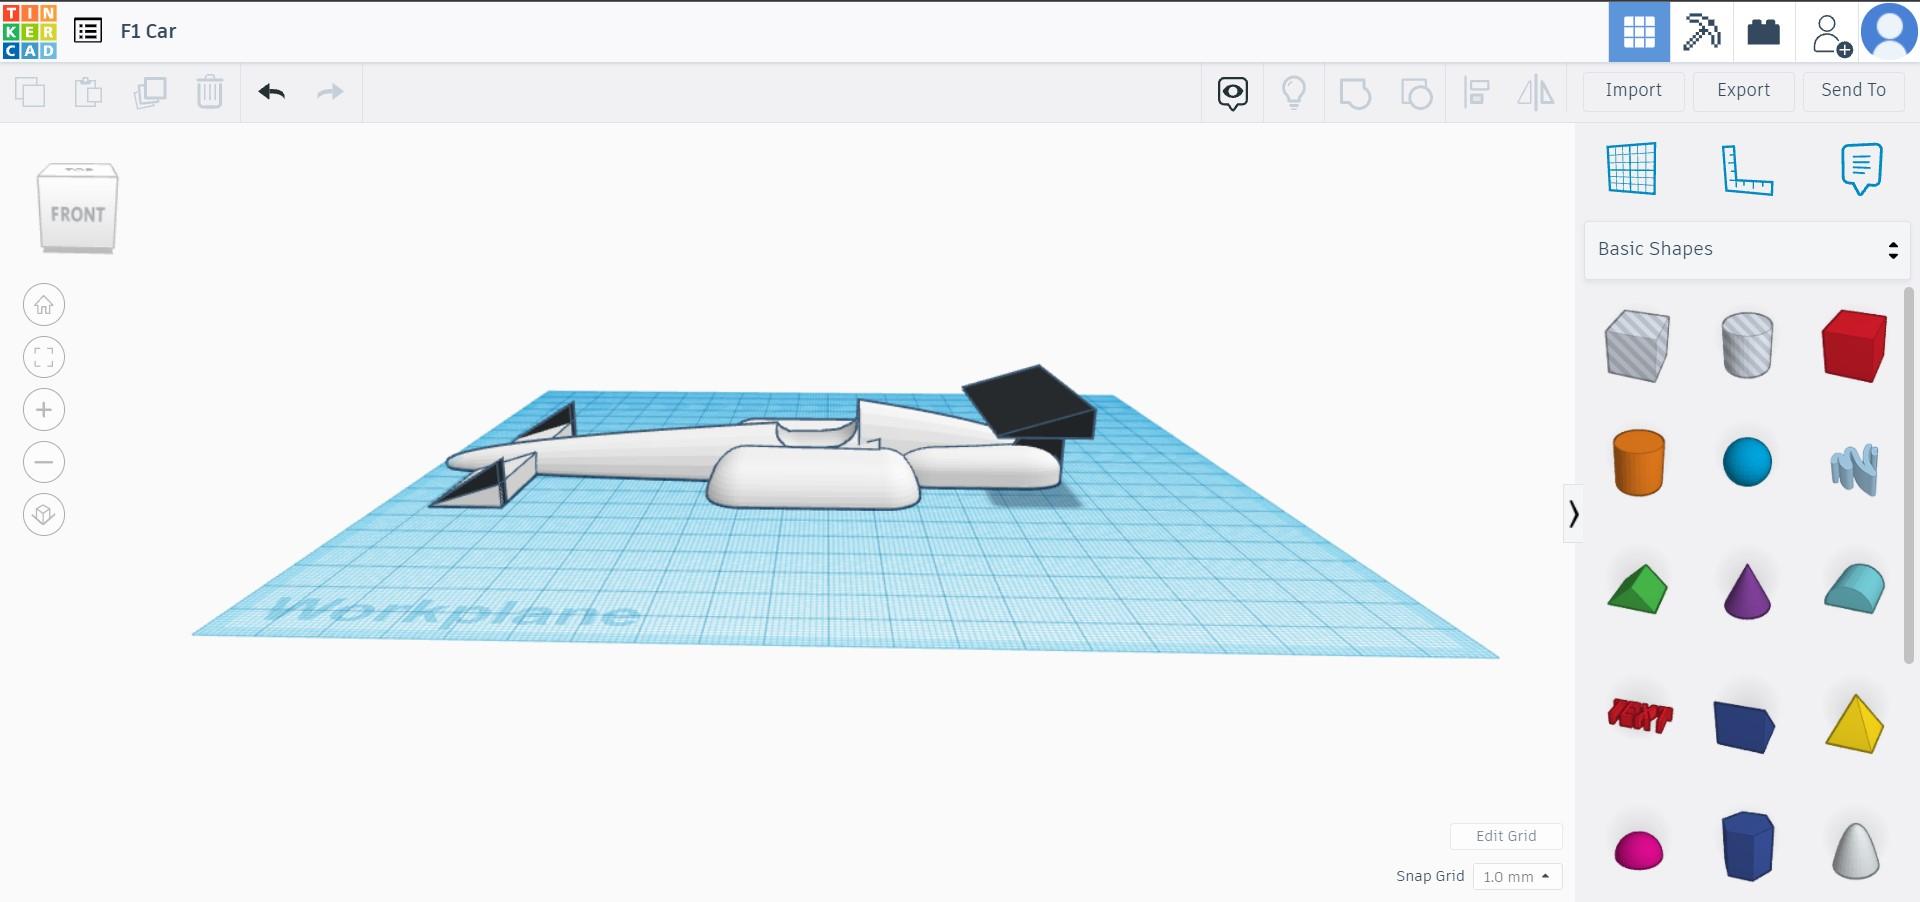The image size is (1920, 902).
Task: Invite collaborators with add-person icon
Action: click(x=1830, y=34)
